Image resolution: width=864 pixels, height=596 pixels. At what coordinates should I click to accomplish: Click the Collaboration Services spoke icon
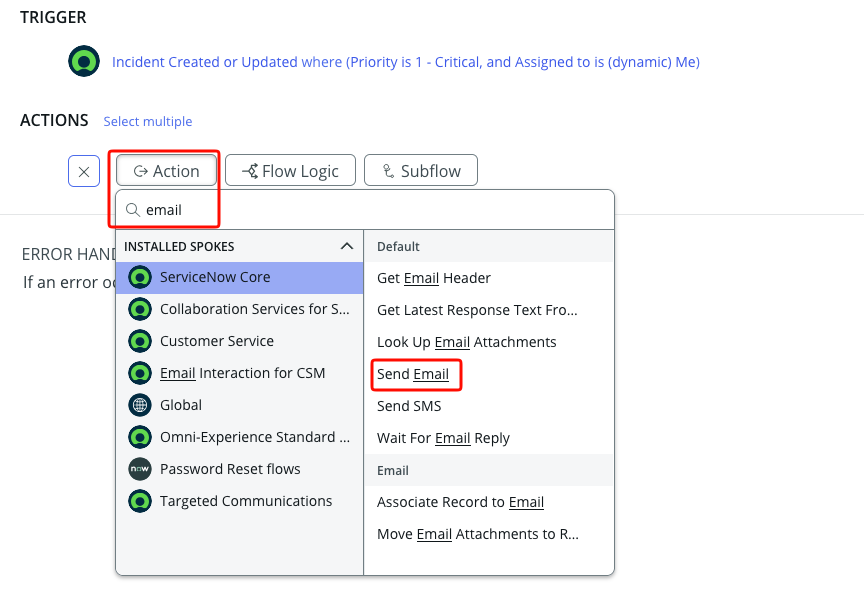pyautogui.click(x=141, y=309)
